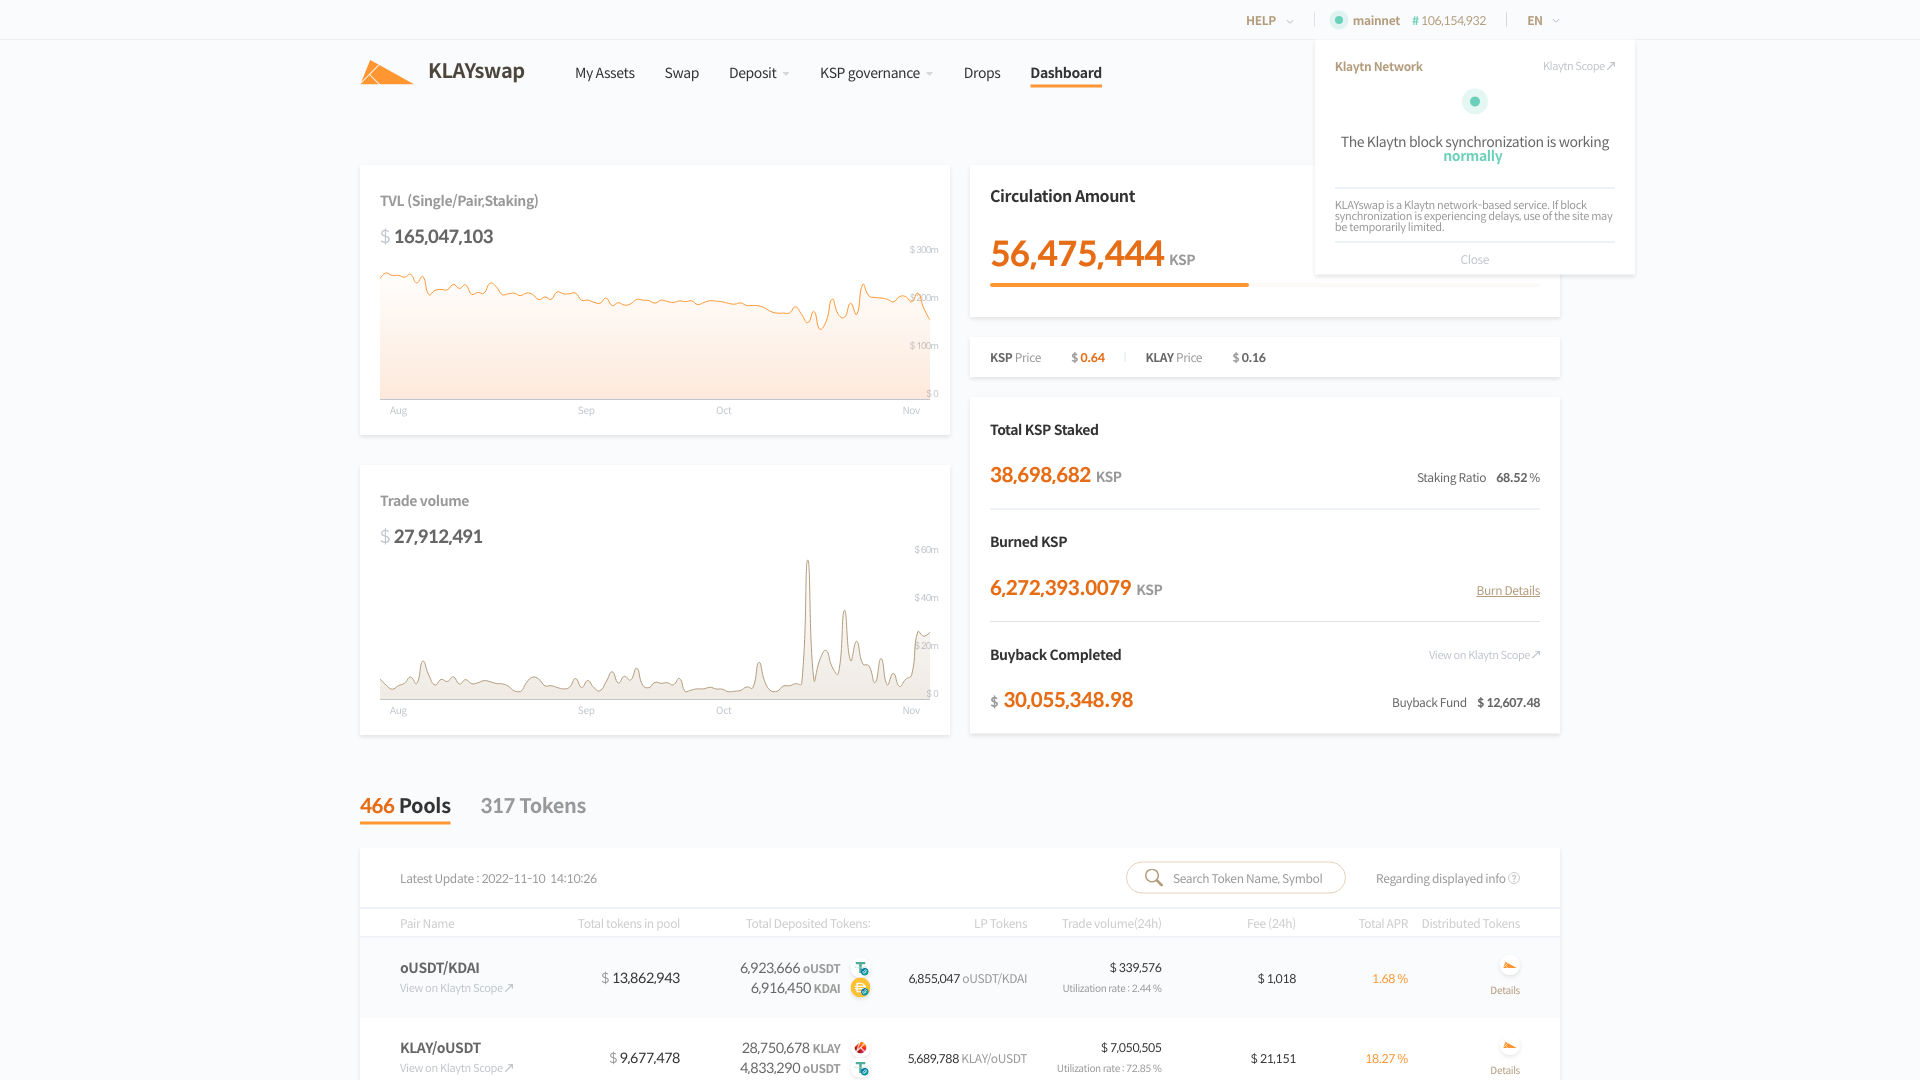This screenshot has height=1080, width=1920.
Task: Click distributed KSP token icon for oUSDT/KDAI
Action: coord(1510,966)
